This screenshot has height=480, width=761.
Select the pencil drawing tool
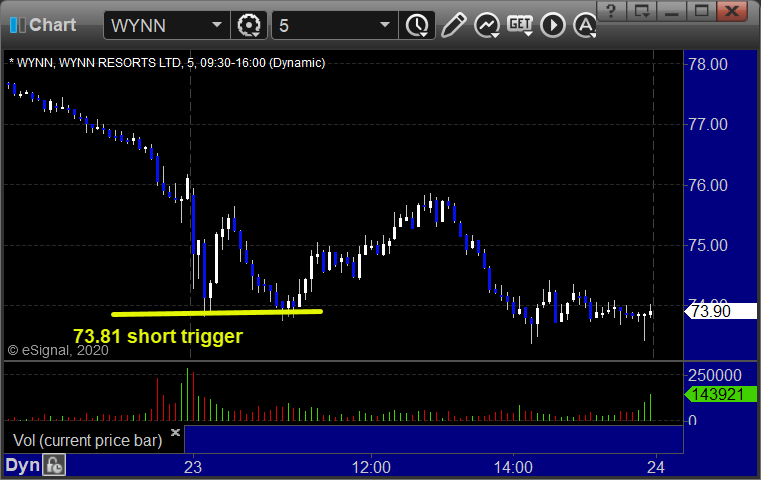tap(454, 25)
